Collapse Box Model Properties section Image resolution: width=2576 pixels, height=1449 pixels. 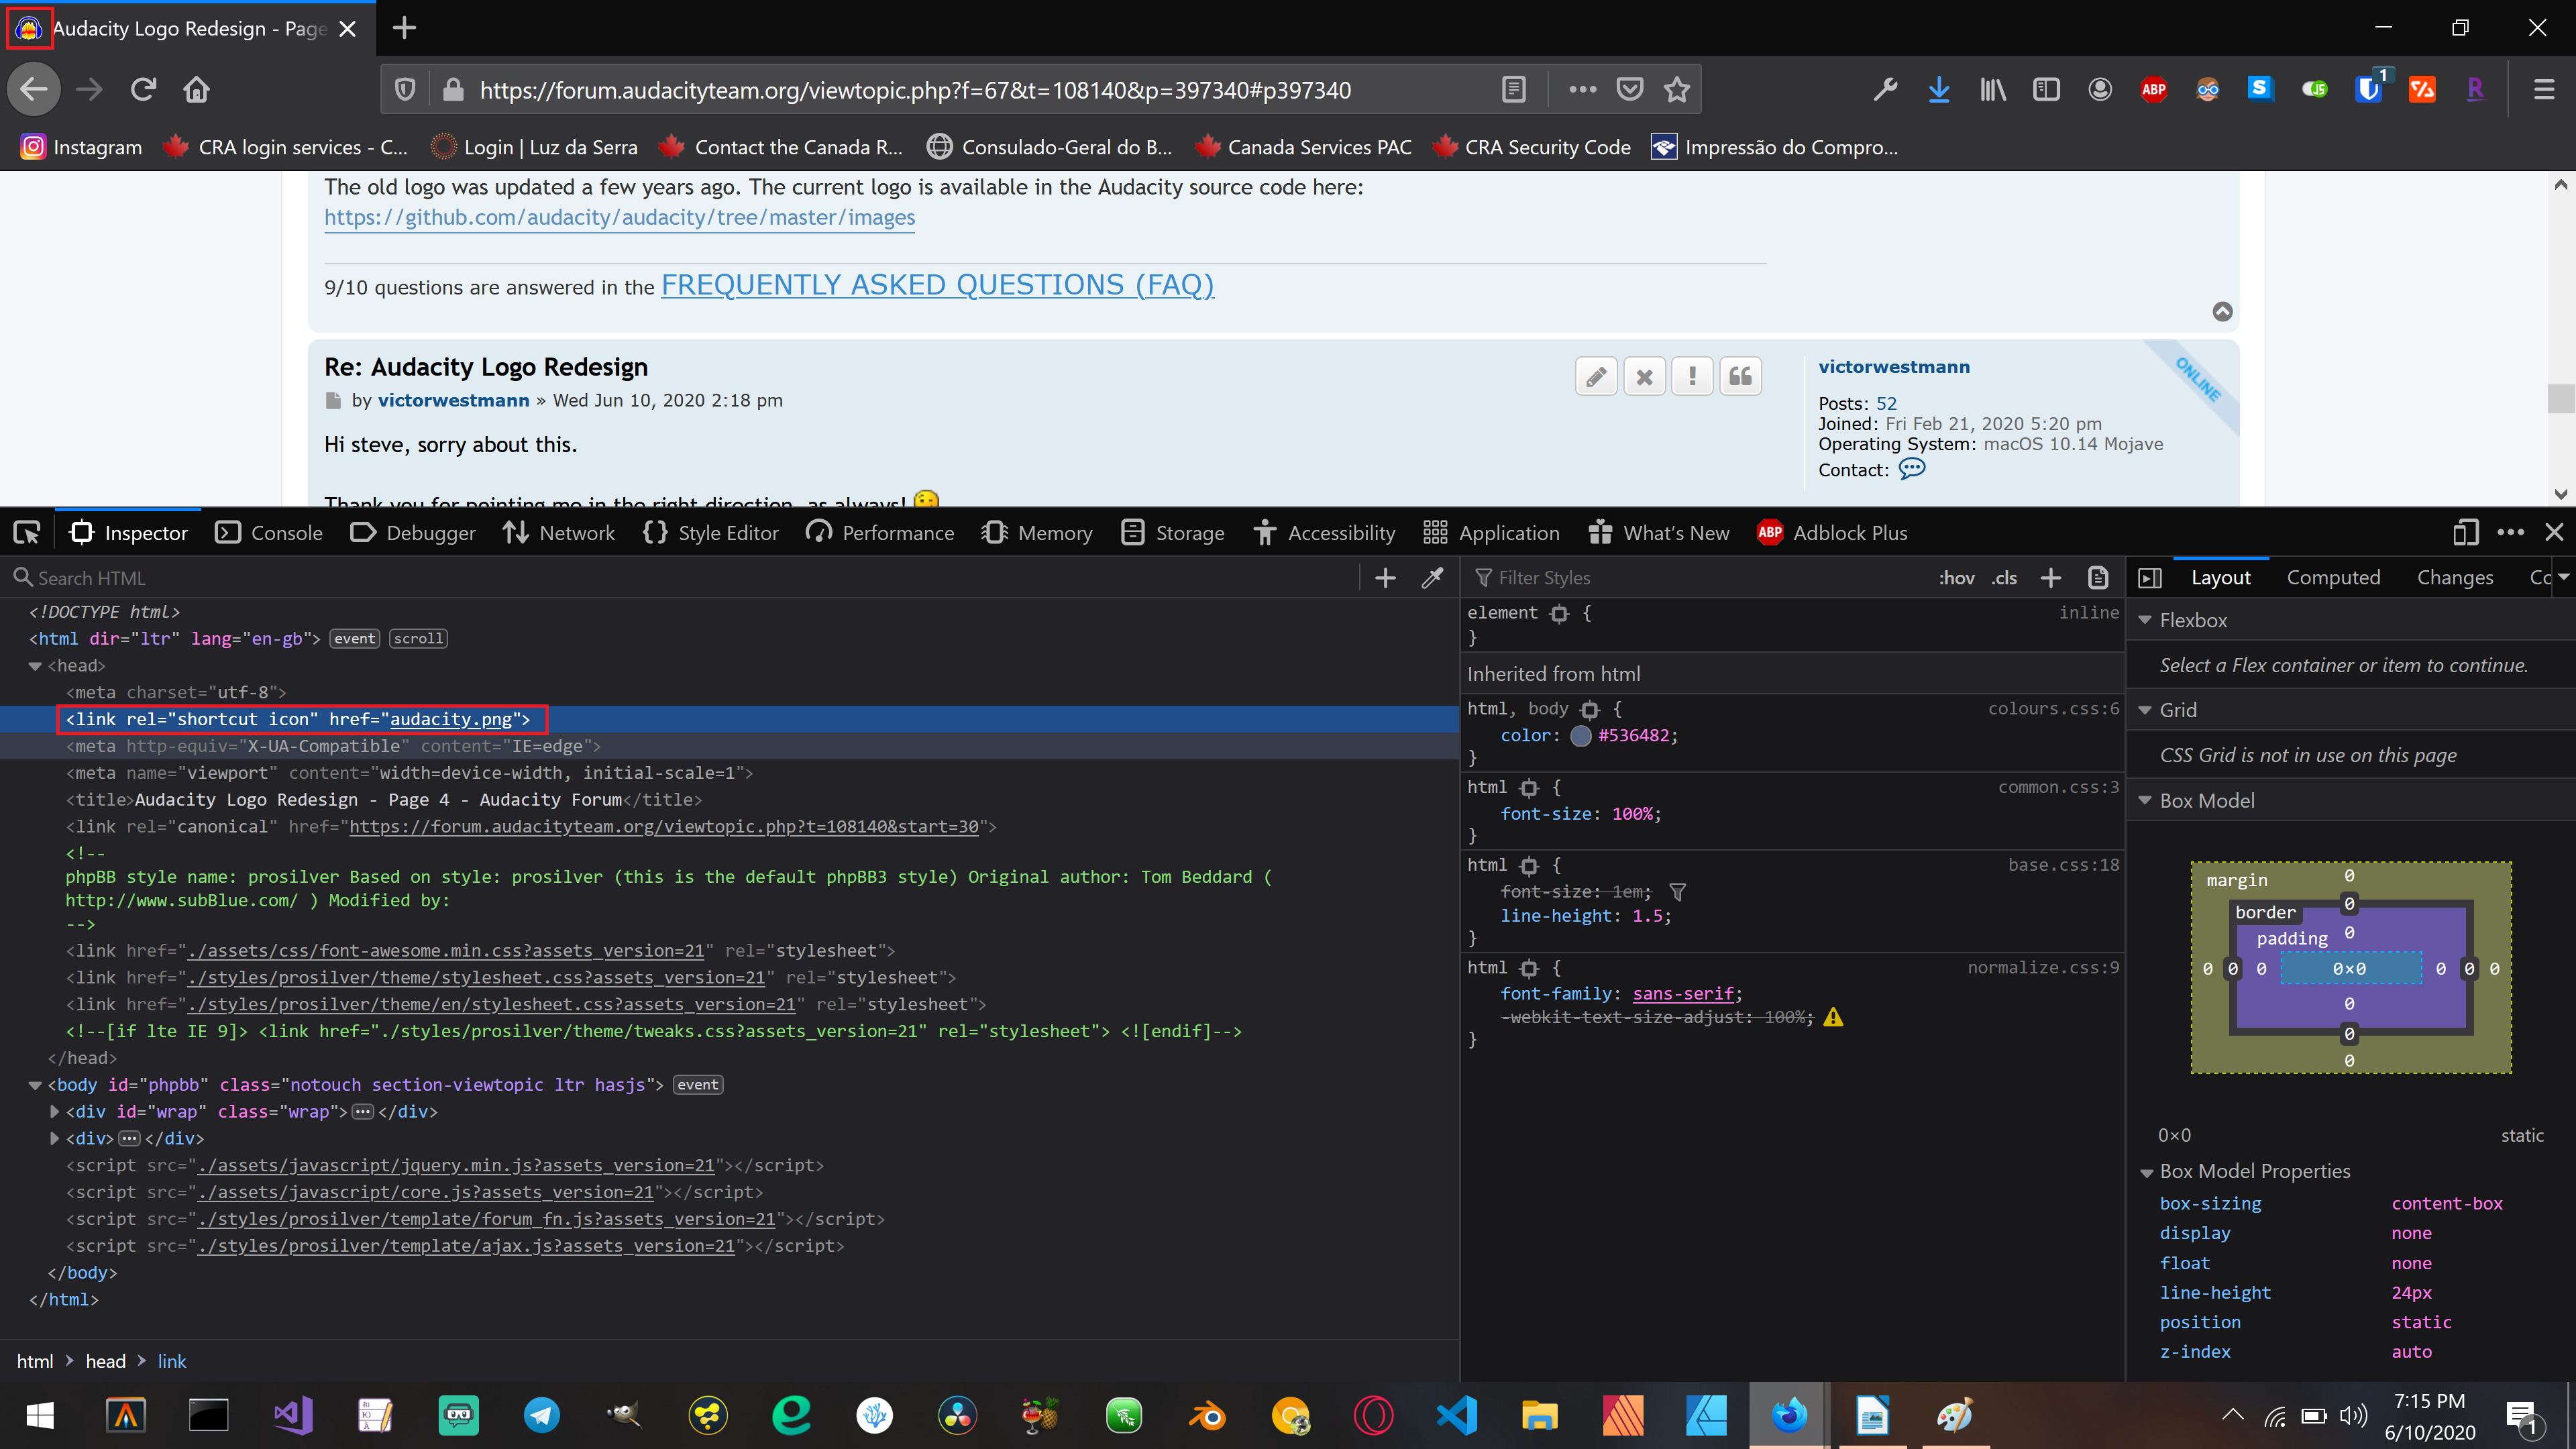[2145, 1172]
